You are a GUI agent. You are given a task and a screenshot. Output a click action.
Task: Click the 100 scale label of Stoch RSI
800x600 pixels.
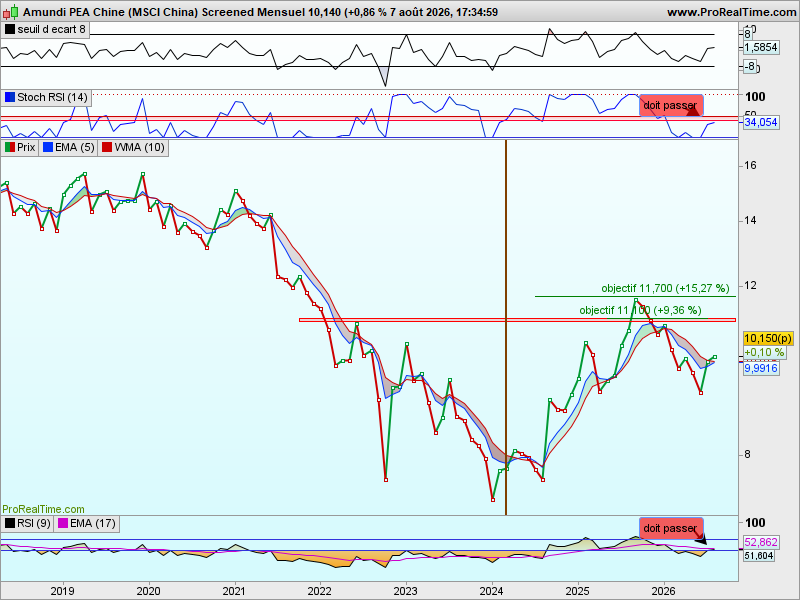[755, 96]
